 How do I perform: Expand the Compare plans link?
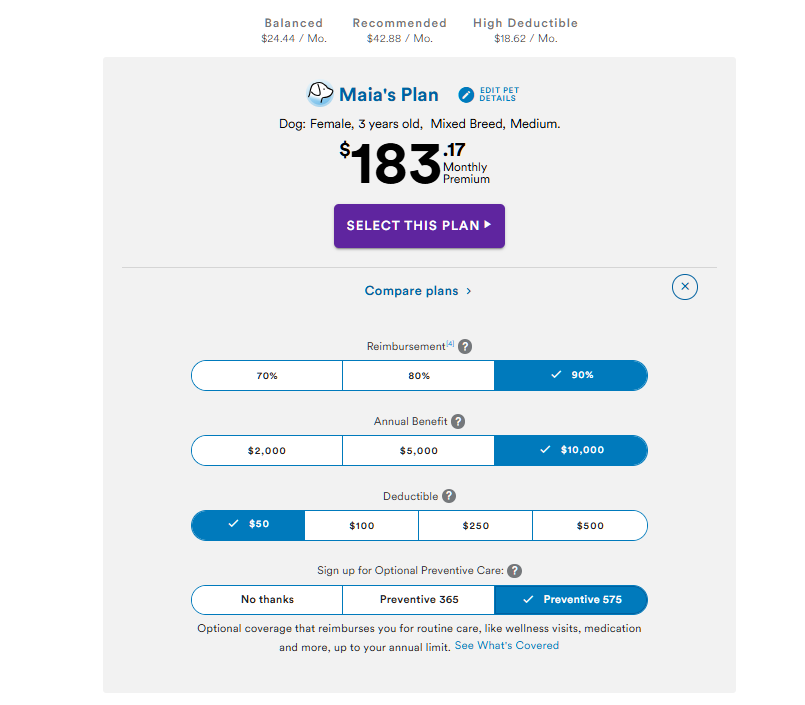418,291
